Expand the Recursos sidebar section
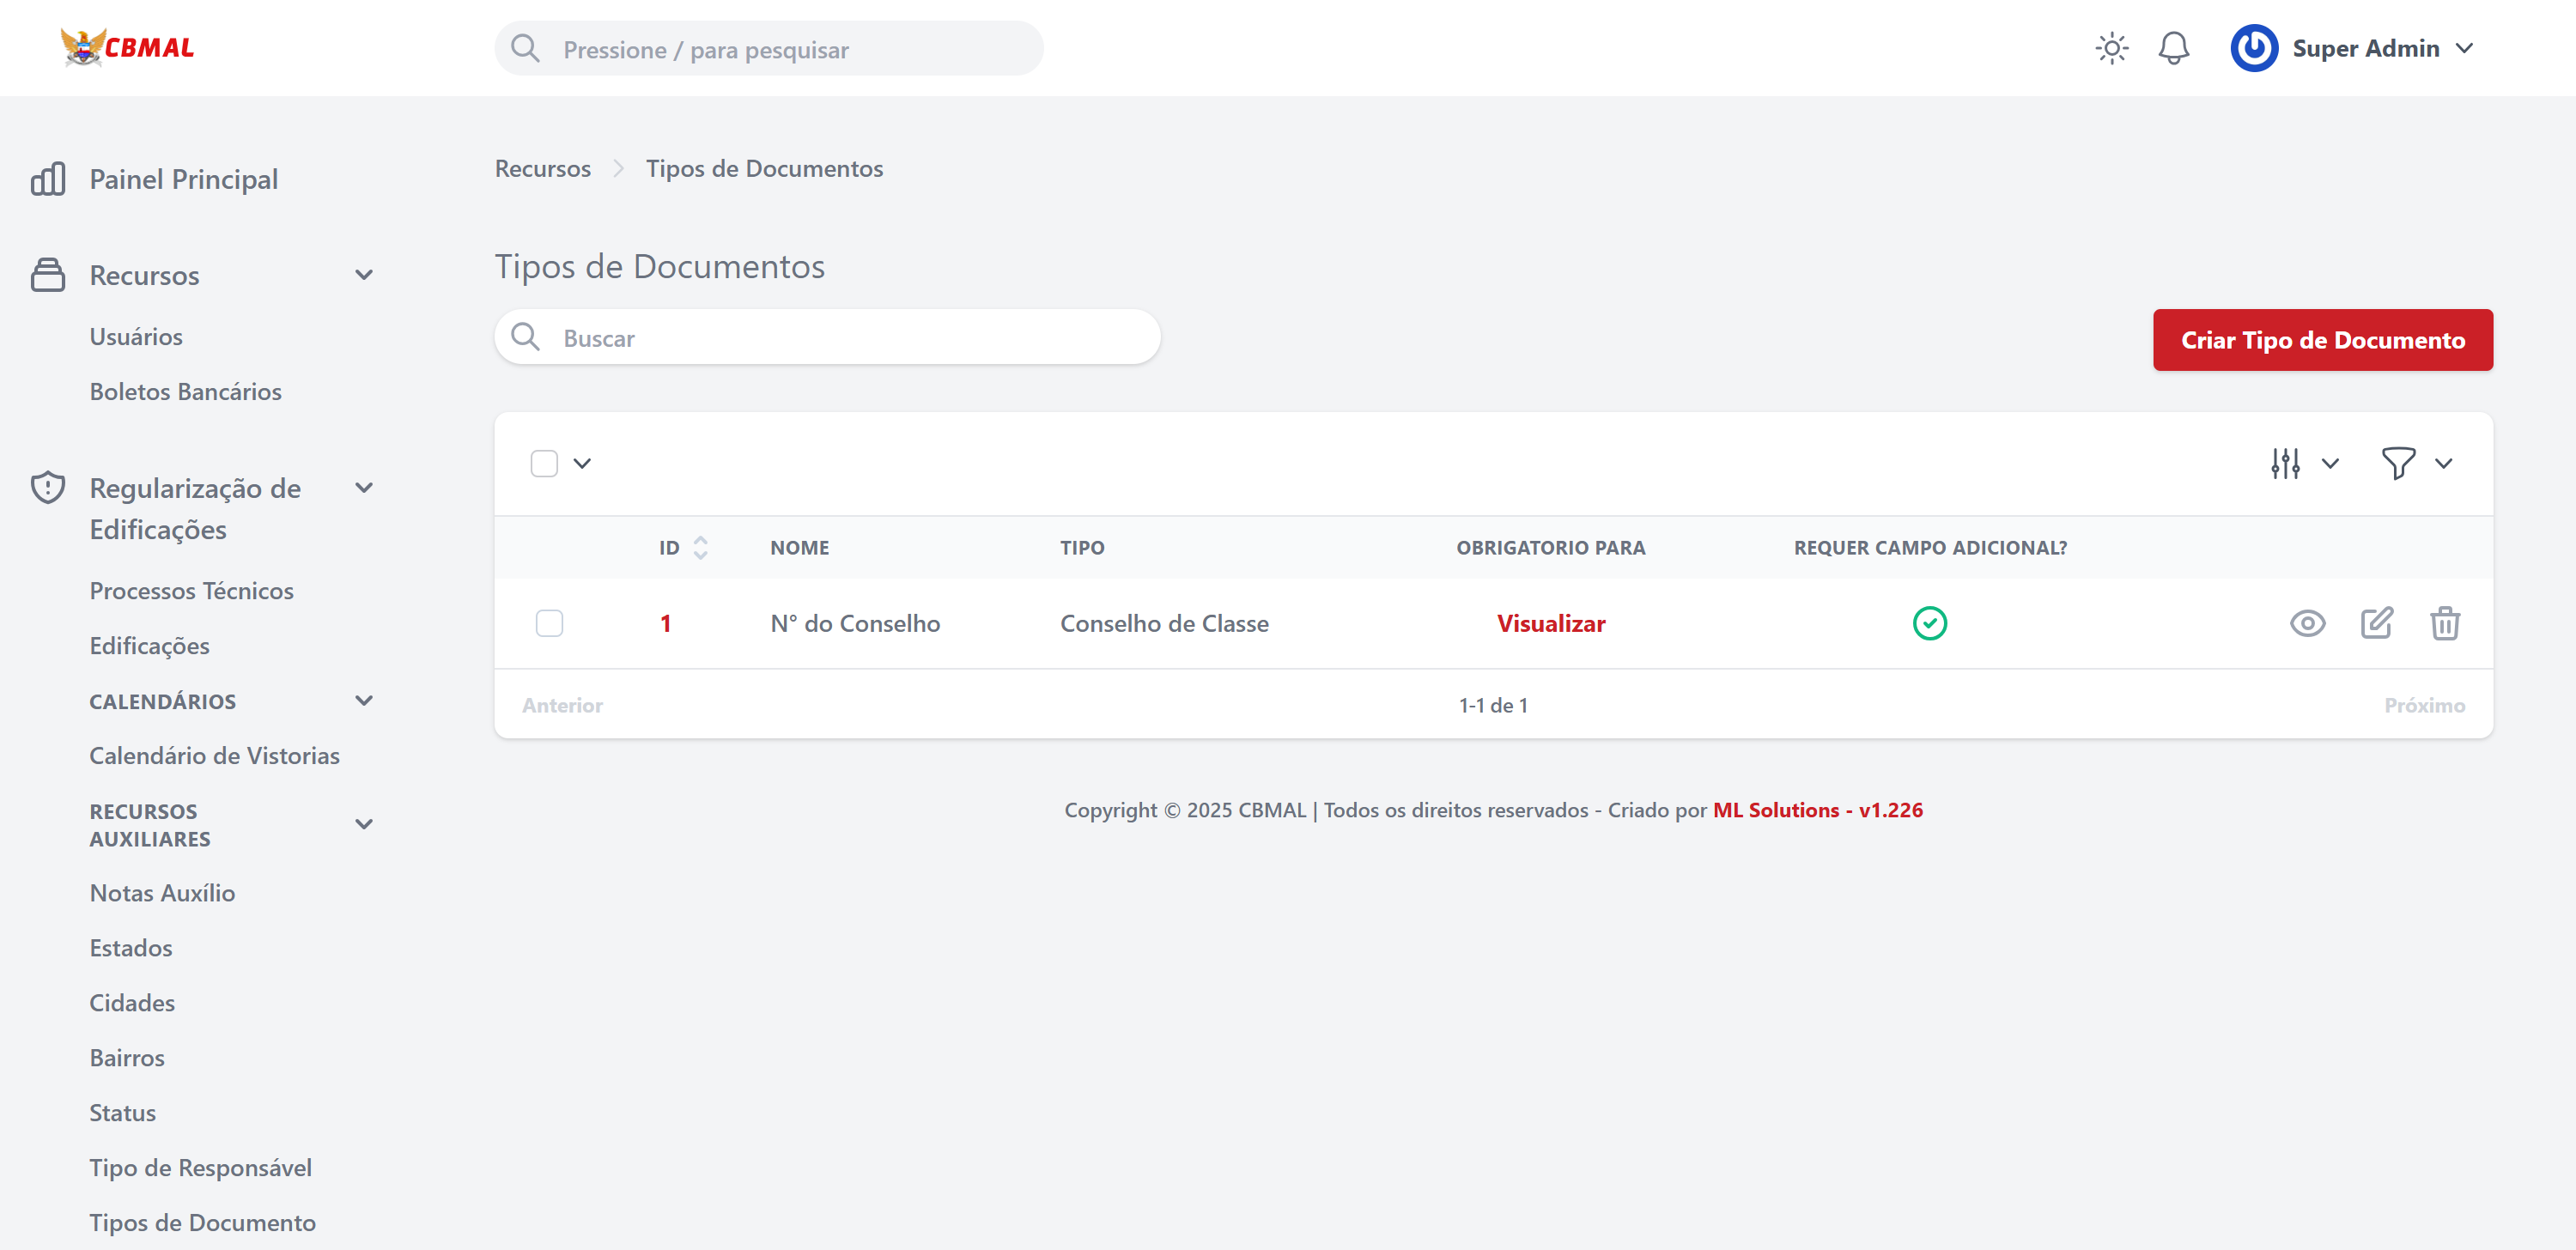This screenshot has height=1250, width=2576. click(363, 274)
